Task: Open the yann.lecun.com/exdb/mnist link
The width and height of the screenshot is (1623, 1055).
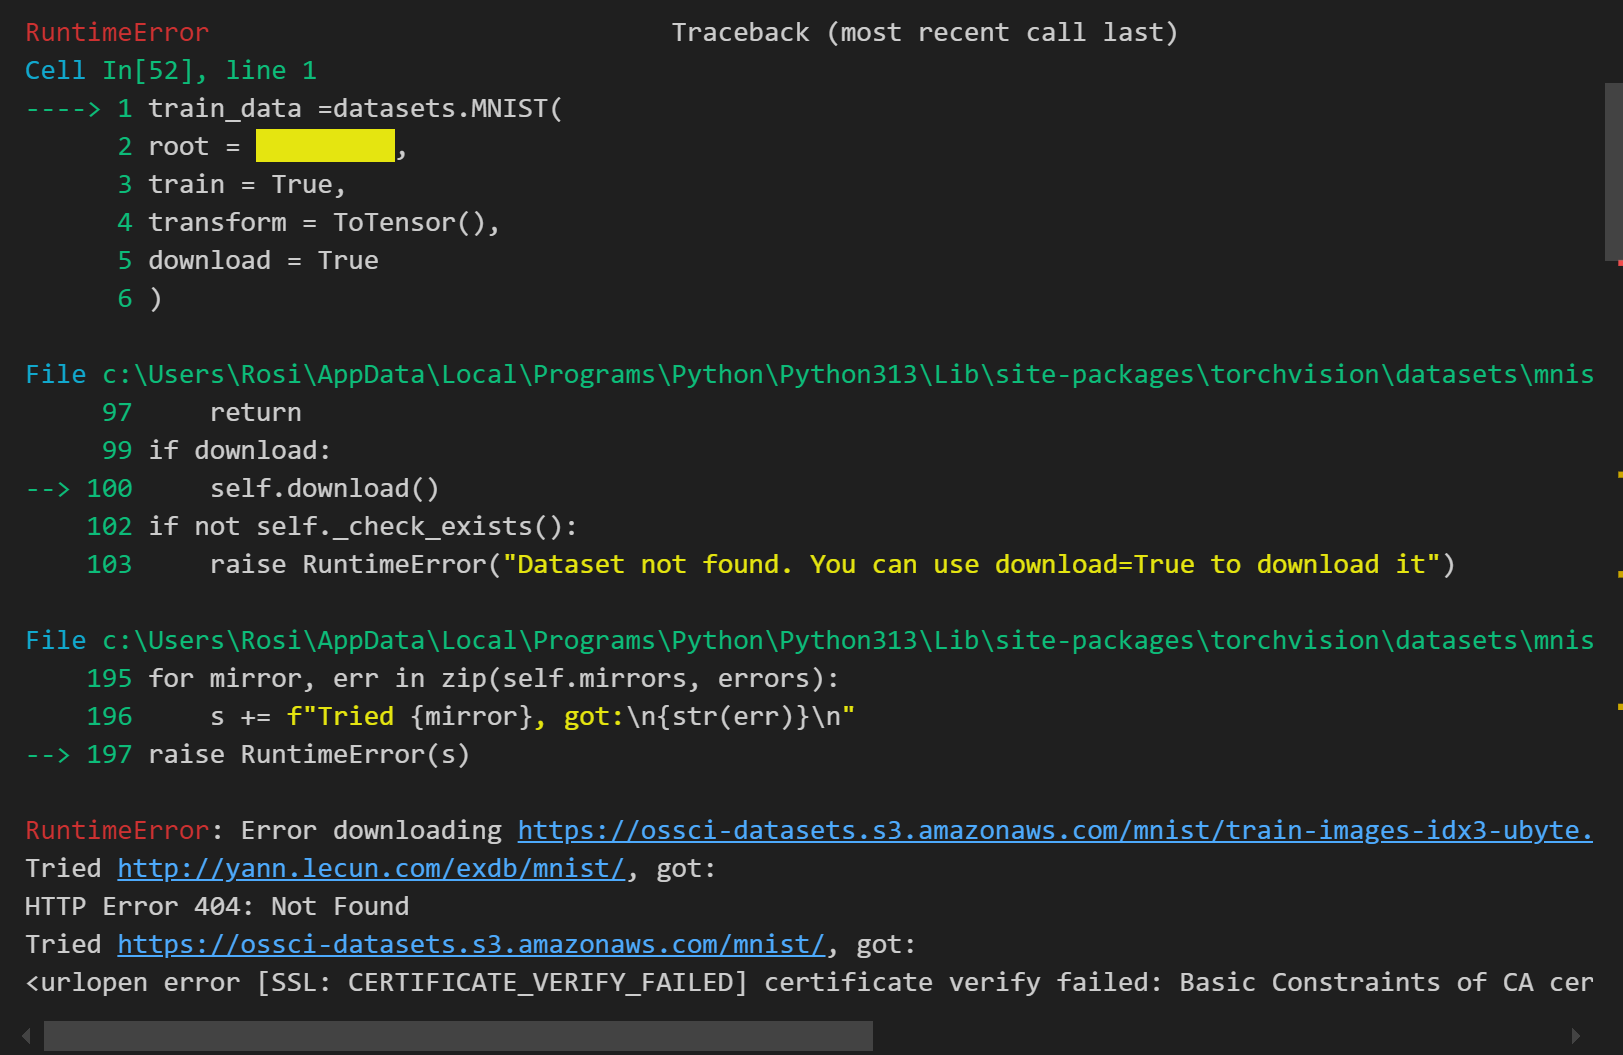Action: pos(371,869)
